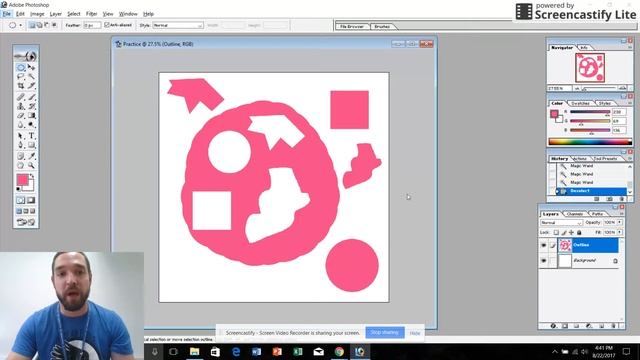Select the Magic Wand tool in toolbox
Image resolution: width=640 pixels, height=360 pixels.
[x=31, y=76]
